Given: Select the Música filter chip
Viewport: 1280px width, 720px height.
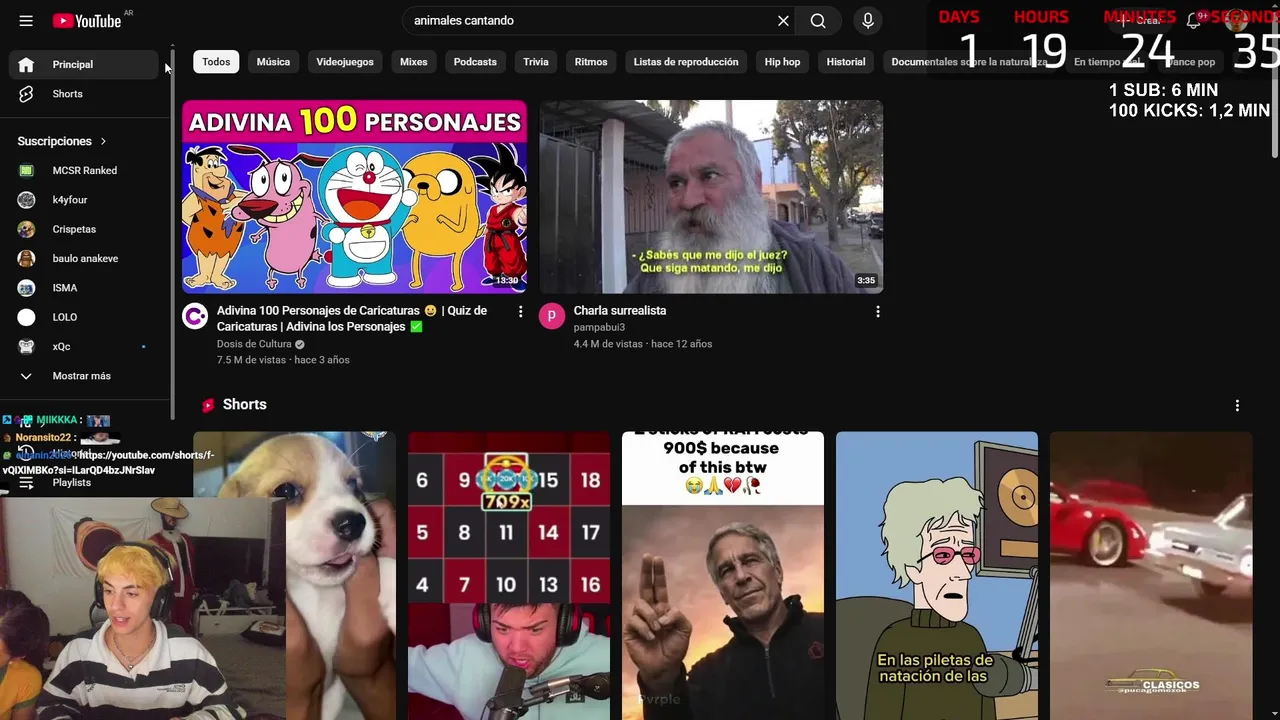Looking at the screenshot, I should coord(273,62).
